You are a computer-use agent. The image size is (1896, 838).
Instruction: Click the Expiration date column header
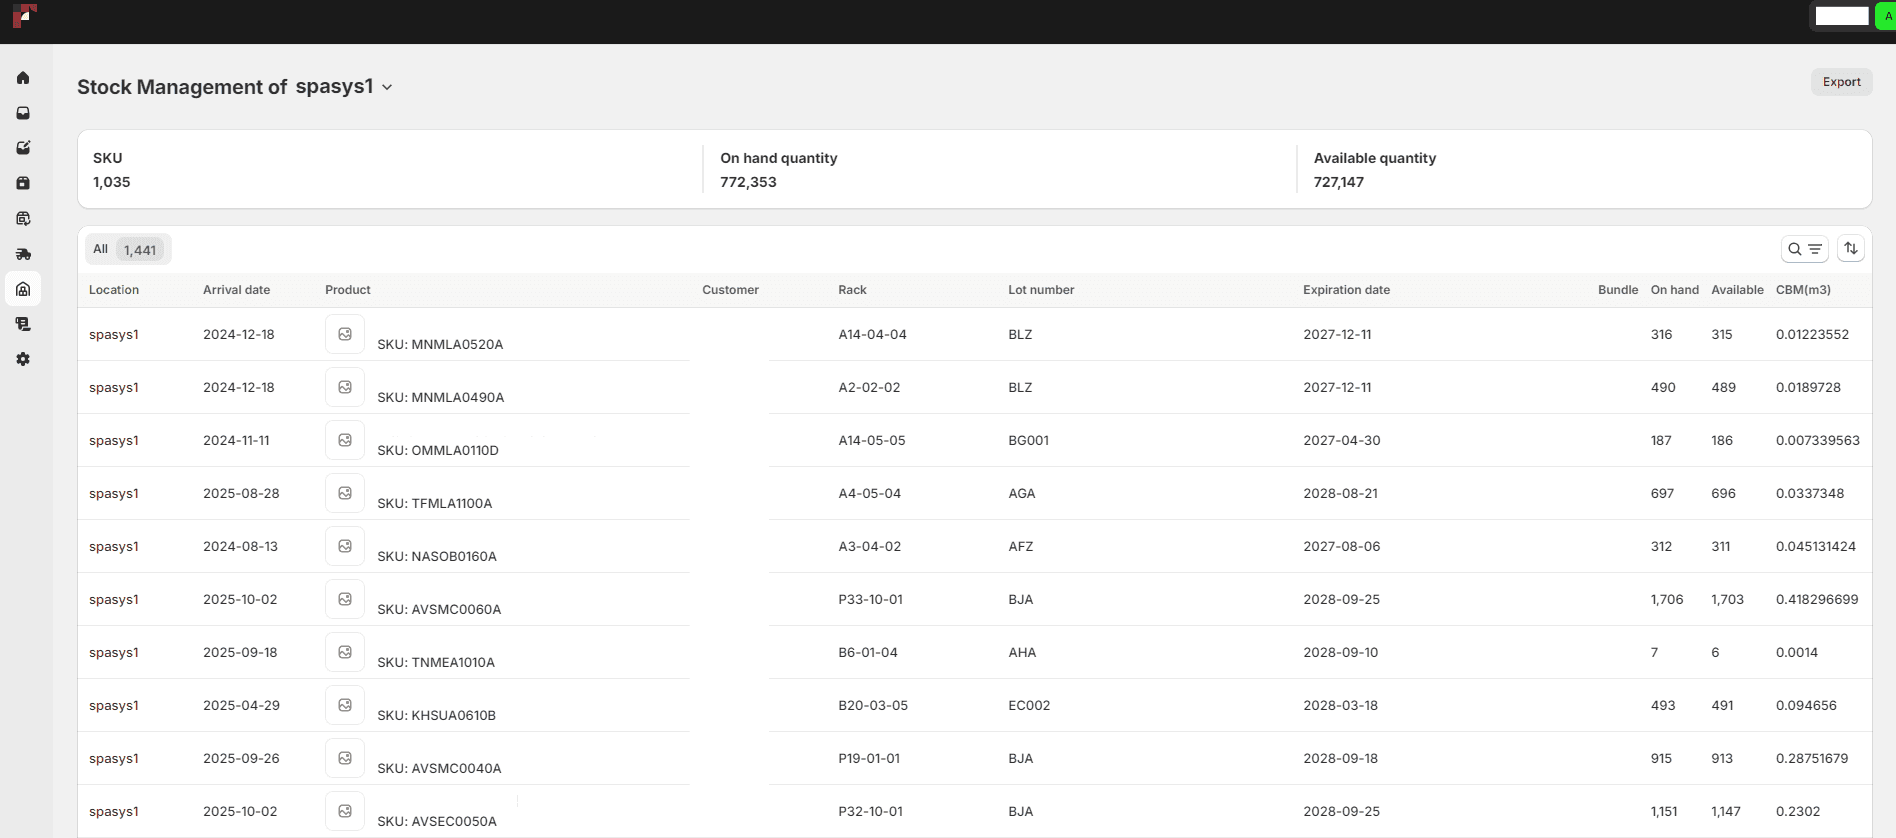pyautogui.click(x=1346, y=290)
